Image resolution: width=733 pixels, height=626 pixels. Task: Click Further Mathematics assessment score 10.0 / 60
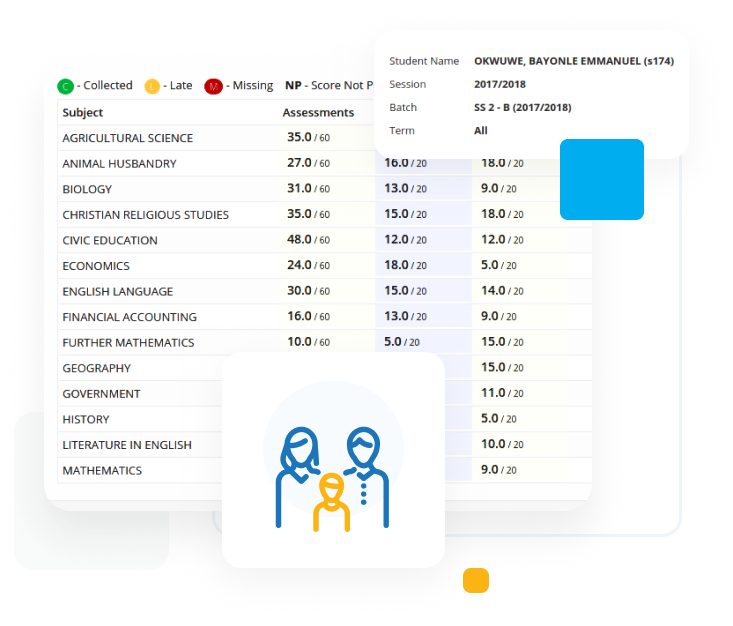(309, 342)
